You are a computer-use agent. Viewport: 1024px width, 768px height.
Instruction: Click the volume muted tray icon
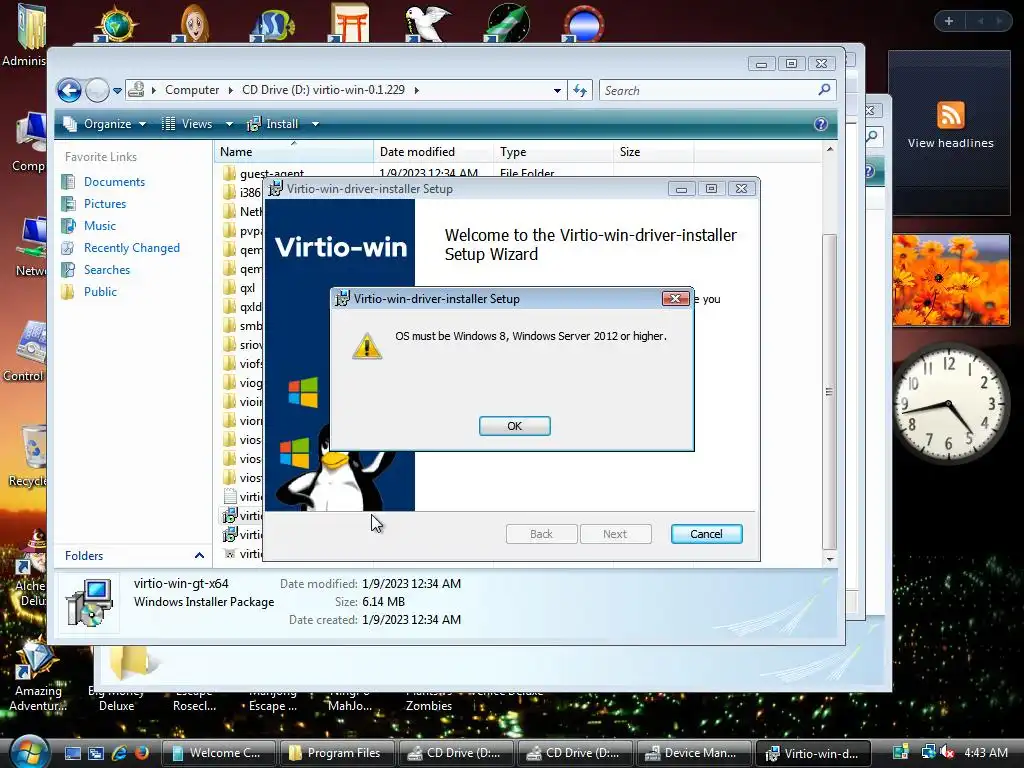(x=947, y=753)
